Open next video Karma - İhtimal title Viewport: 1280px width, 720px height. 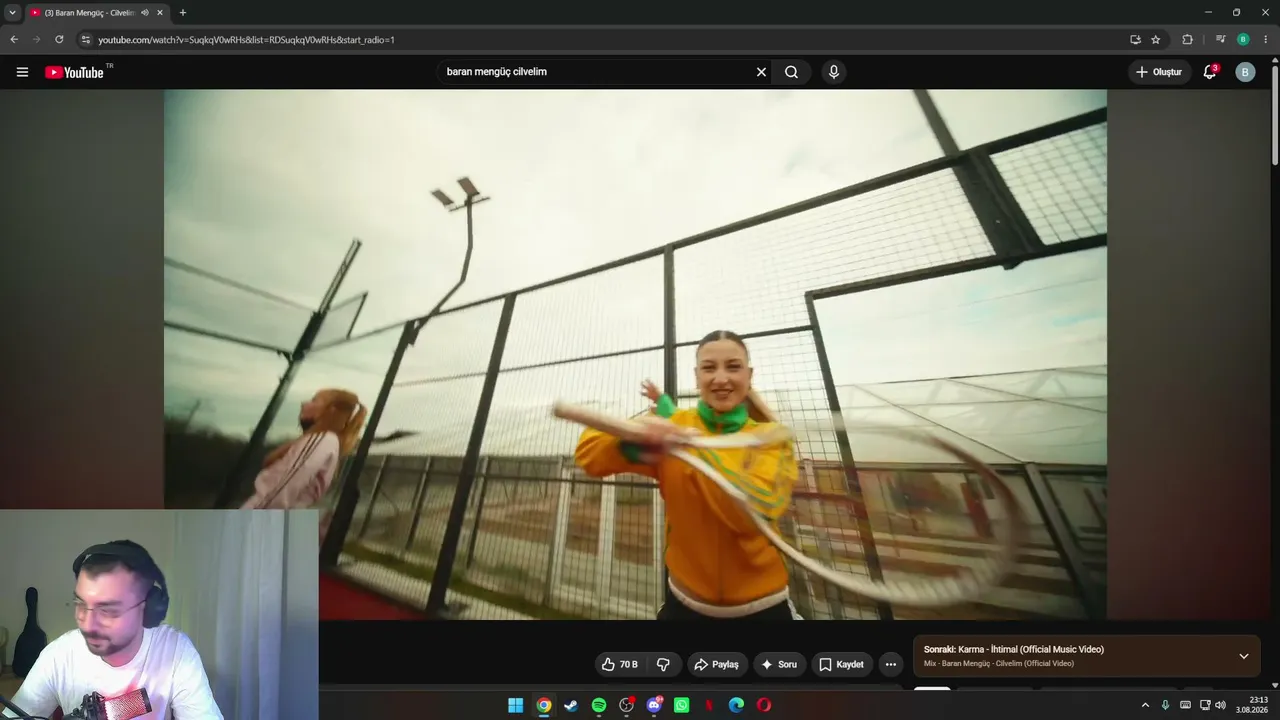coord(1014,649)
